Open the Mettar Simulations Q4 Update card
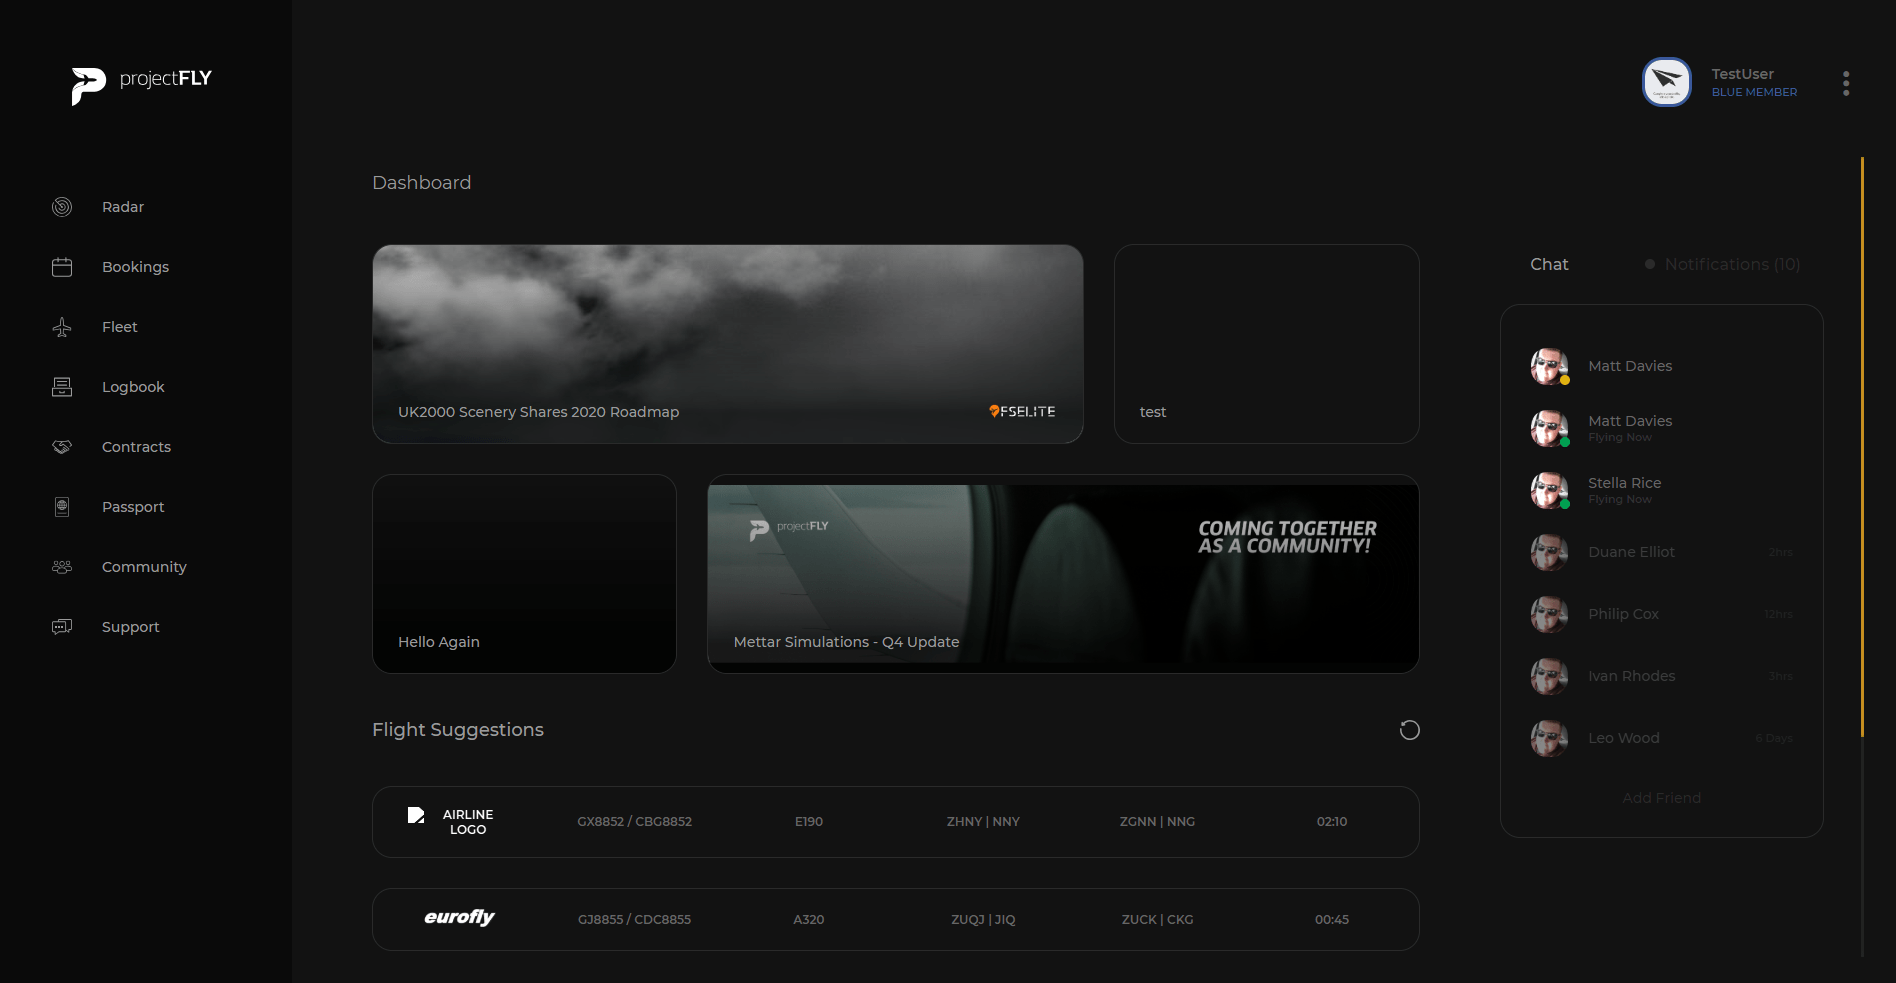Screen dimensions: 1896x983 pos(1062,574)
